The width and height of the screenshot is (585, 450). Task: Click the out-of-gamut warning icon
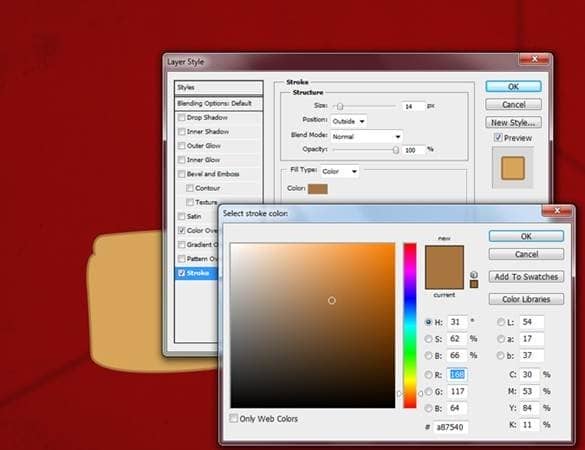[x=474, y=275]
